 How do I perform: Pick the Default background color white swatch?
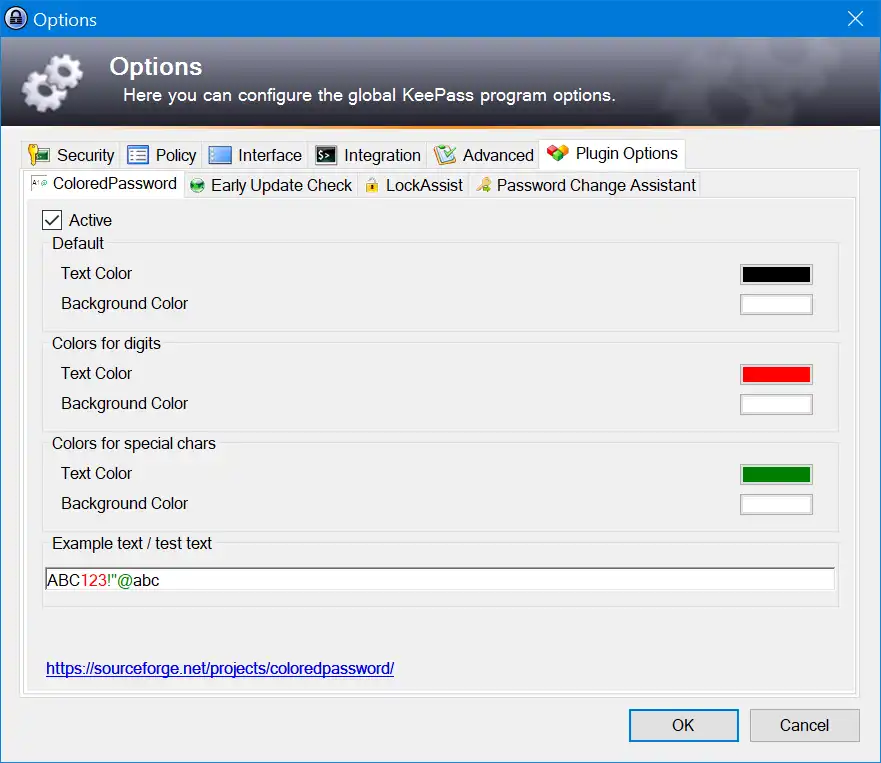[776, 305]
